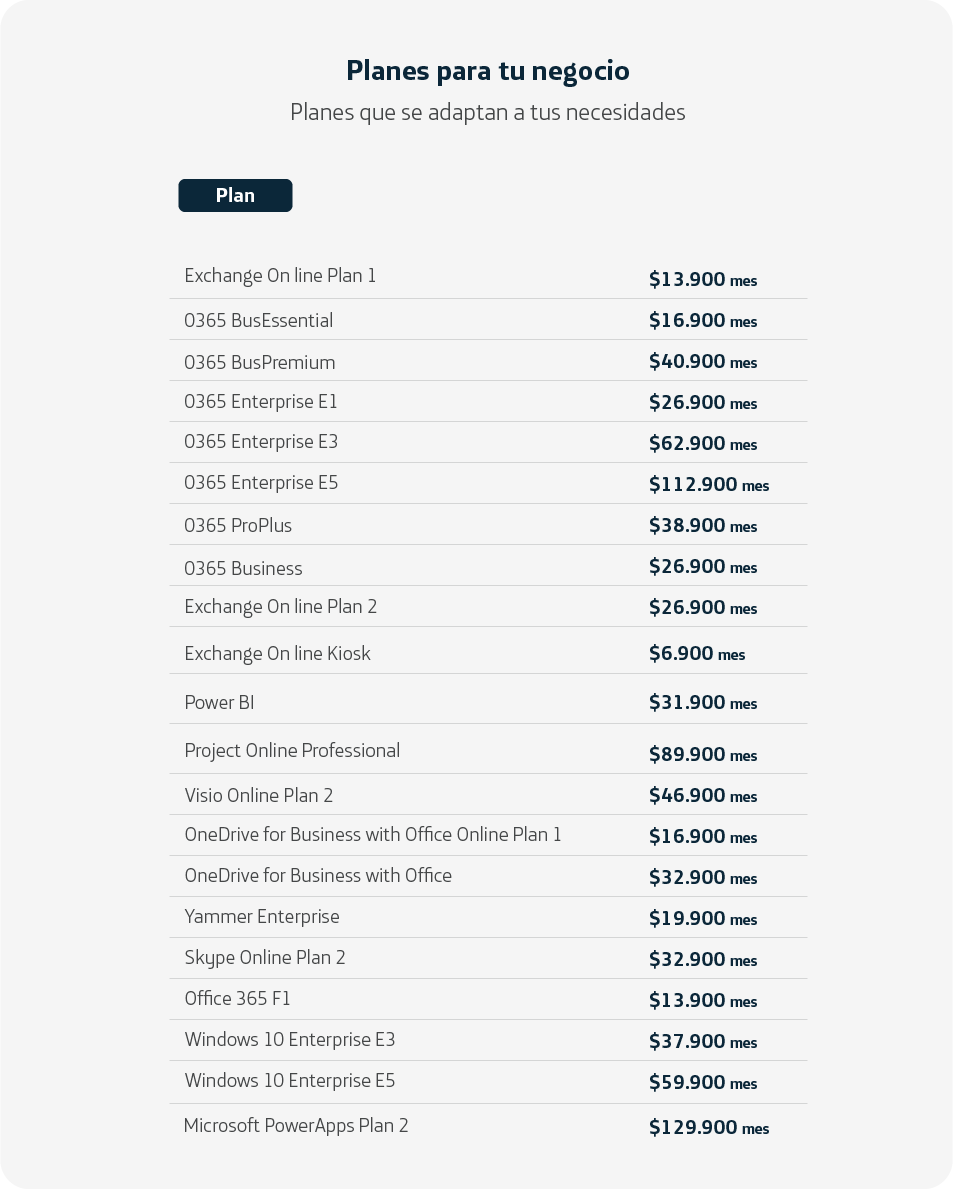This screenshot has height=1189, width=953.
Task: Pick the O365 ProPlus plan
Action: [x=488, y=524]
